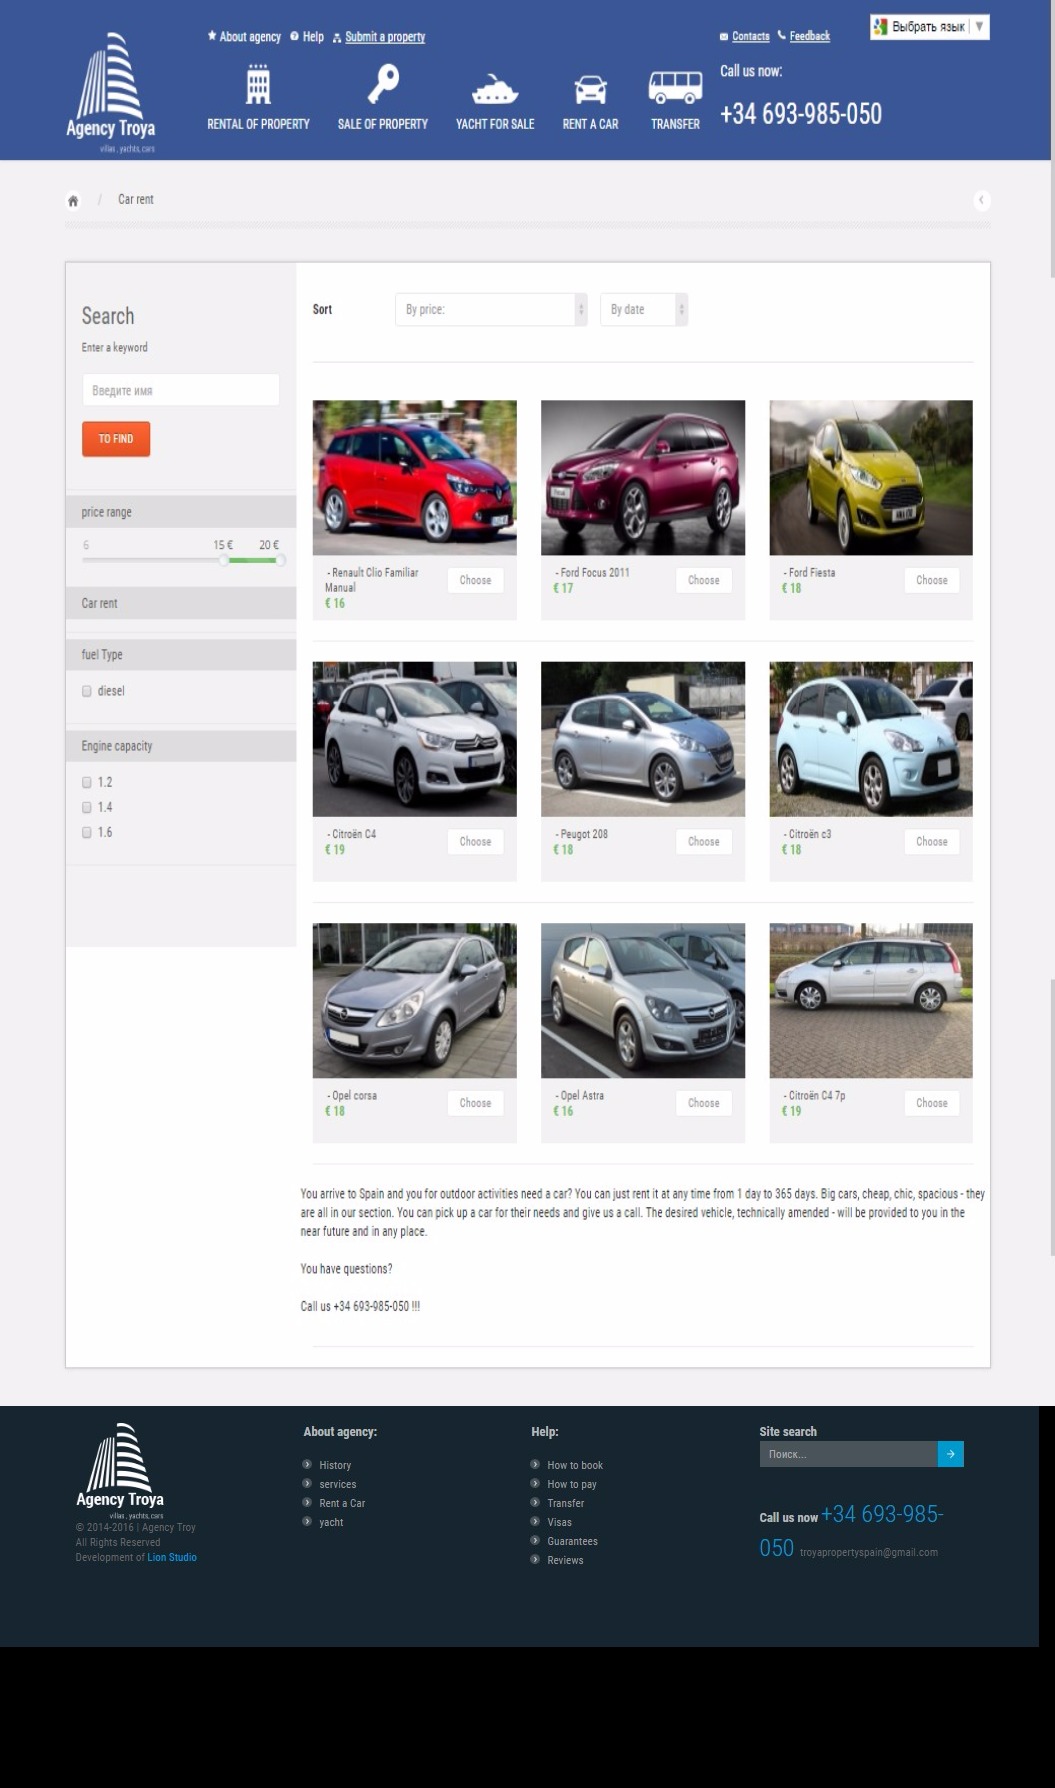Open the footer Guarantees link

point(573,1541)
